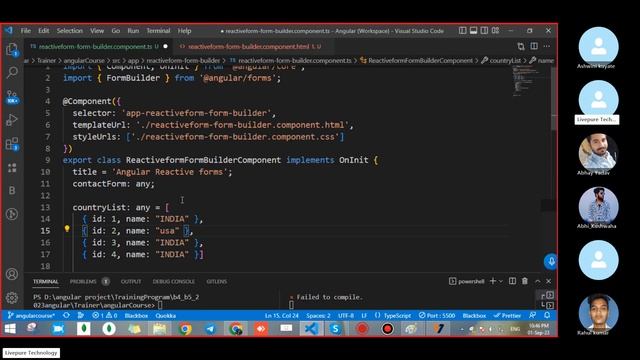Open the Manage gear in activity bar
This screenshot has width=640, height=360.
pos(12,298)
